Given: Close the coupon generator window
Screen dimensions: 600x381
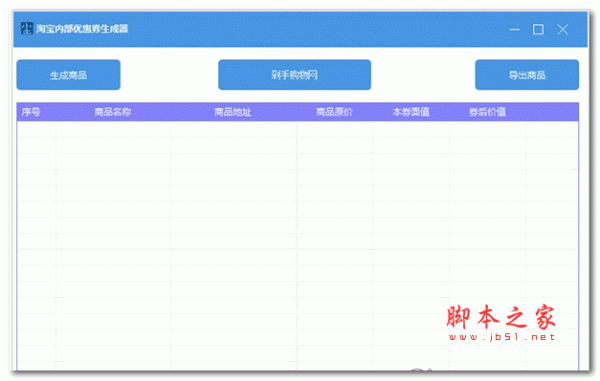Looking at the screenshot, I should point(562,29).
